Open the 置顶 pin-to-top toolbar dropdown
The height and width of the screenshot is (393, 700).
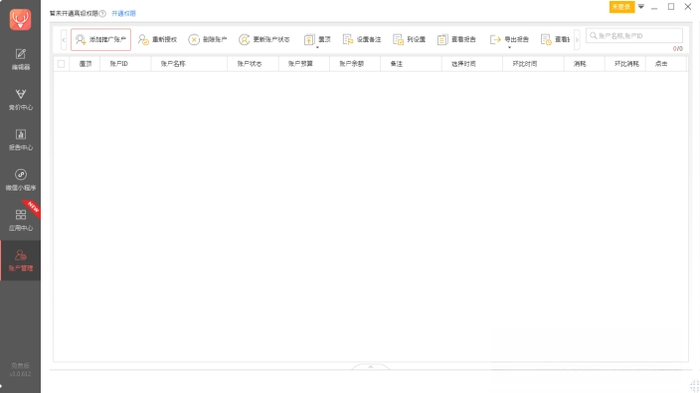[317, 40]
